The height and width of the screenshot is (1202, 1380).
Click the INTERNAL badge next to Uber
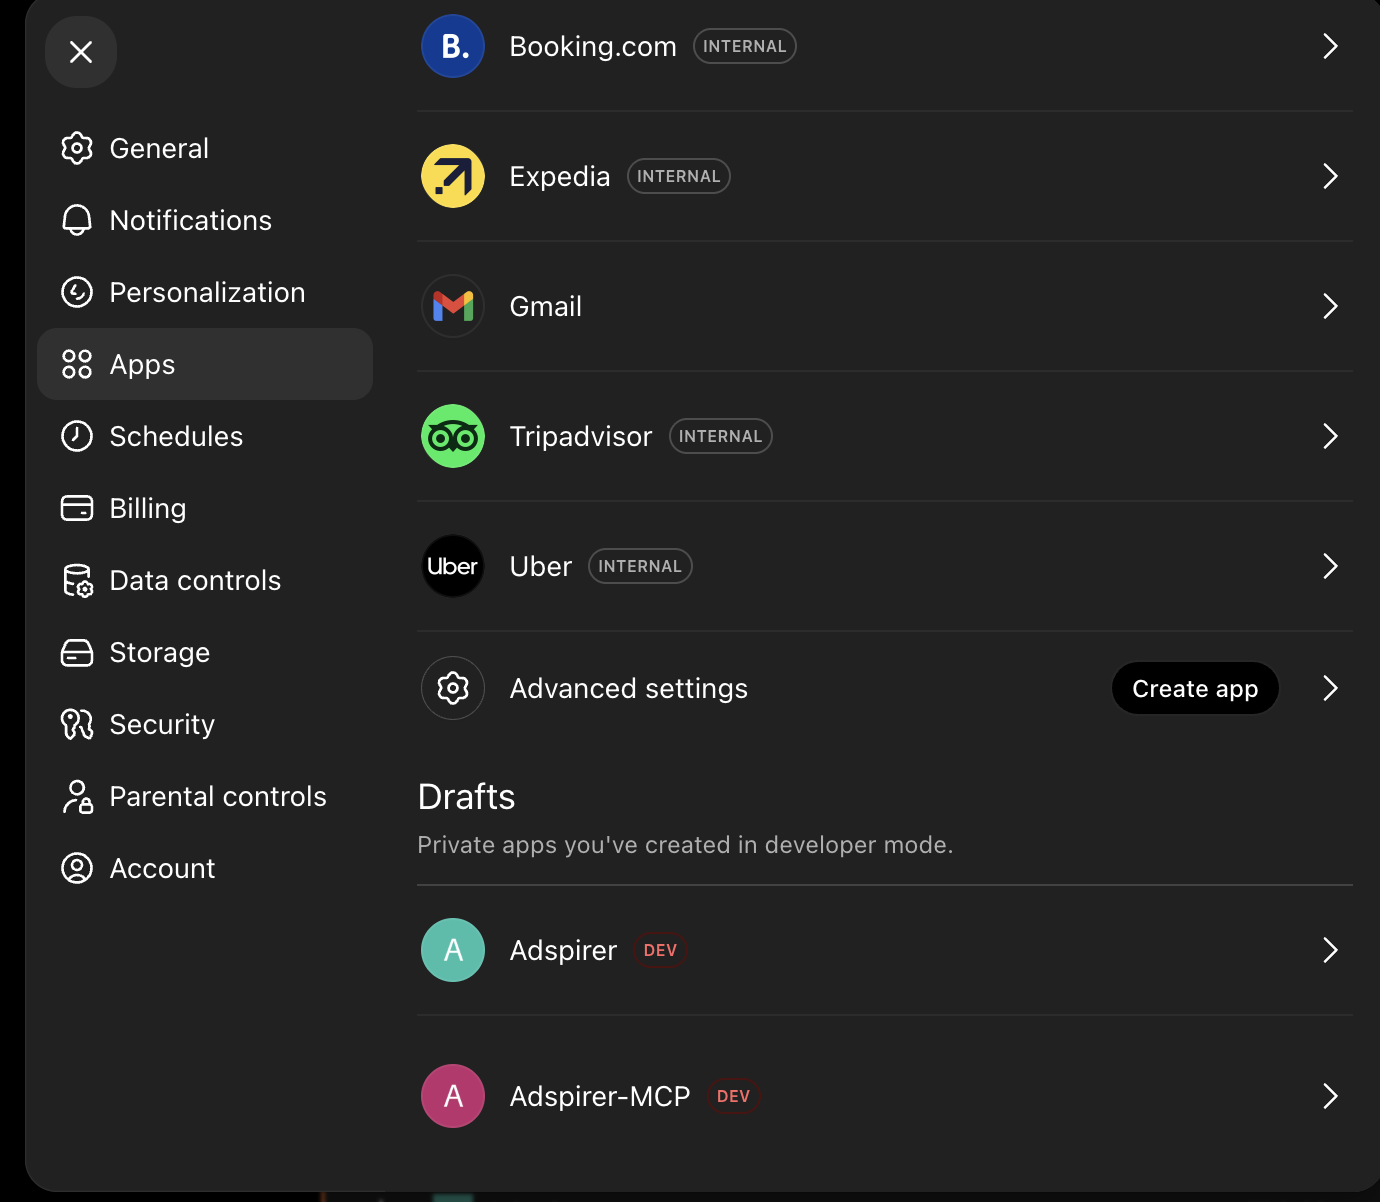pos(640,566)
